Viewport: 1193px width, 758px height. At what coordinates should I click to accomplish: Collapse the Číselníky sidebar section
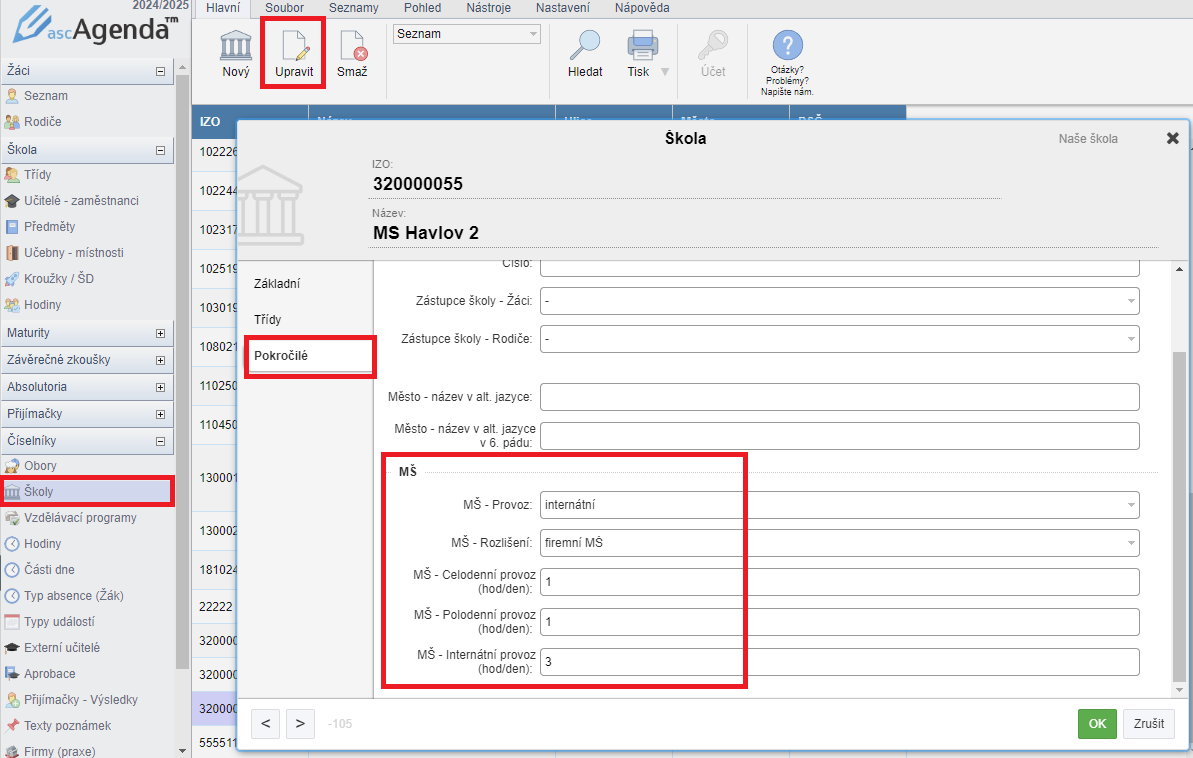pos(161,441)
